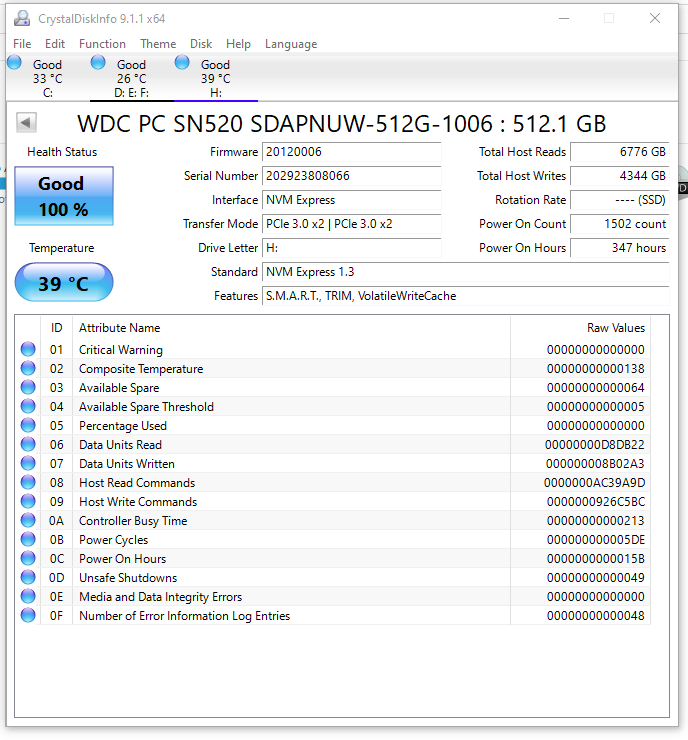Click the status orb beside Unsafe Shutdowns
The image size is (688, 740).
click(28, 577)
